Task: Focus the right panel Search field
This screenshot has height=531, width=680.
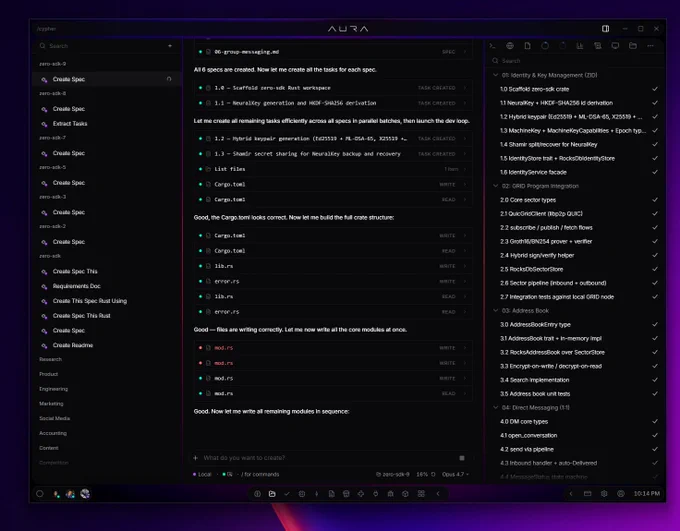Action: point(577,61)
